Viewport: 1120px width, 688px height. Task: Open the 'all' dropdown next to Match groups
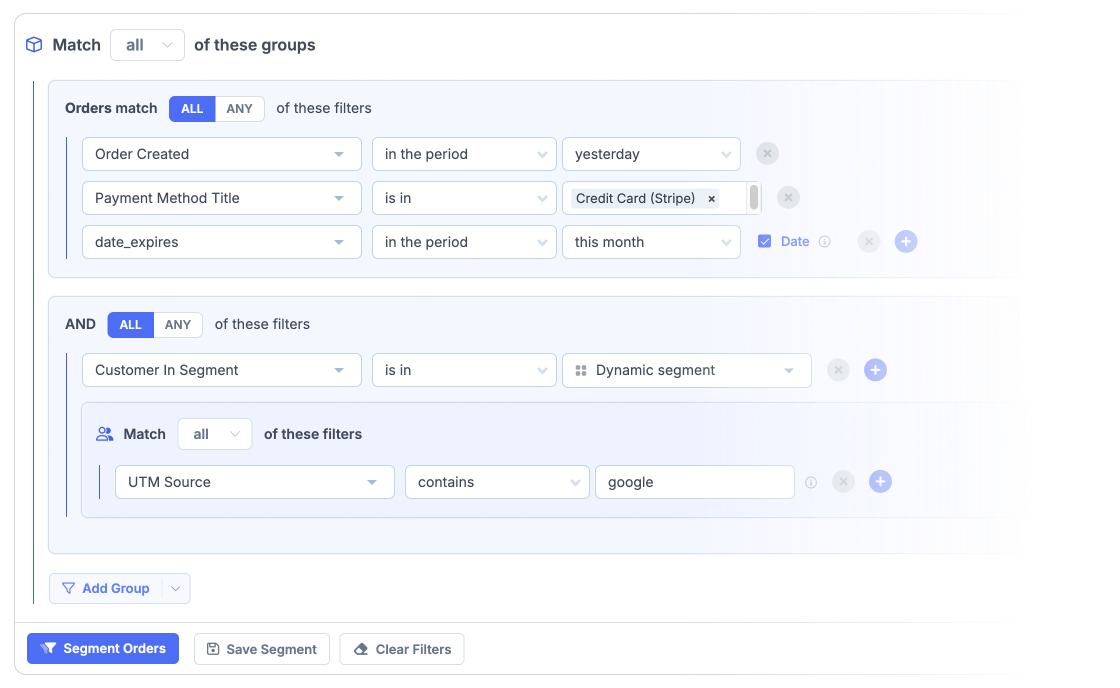[147, 45]
